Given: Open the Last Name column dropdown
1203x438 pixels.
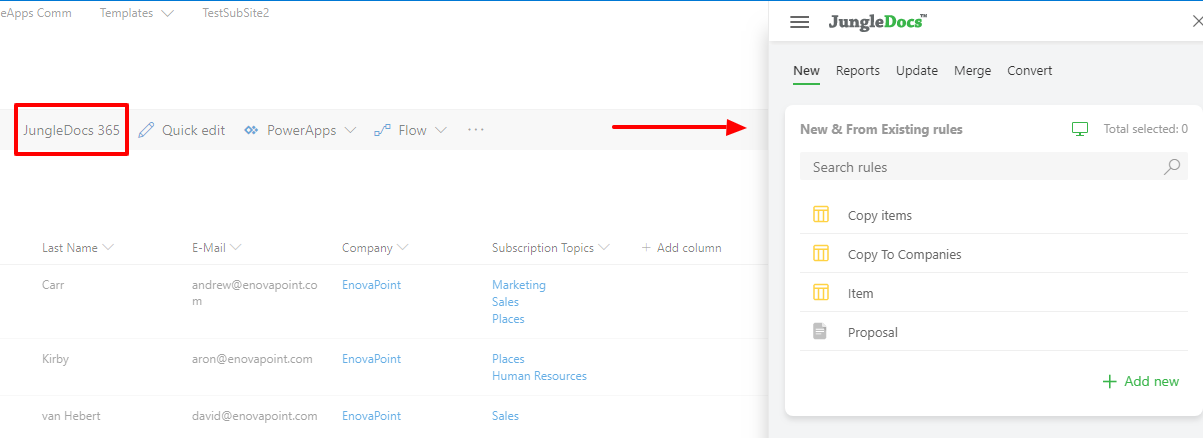Looking at the screenshot, I should pyautogui.click(x=108, y=247).
